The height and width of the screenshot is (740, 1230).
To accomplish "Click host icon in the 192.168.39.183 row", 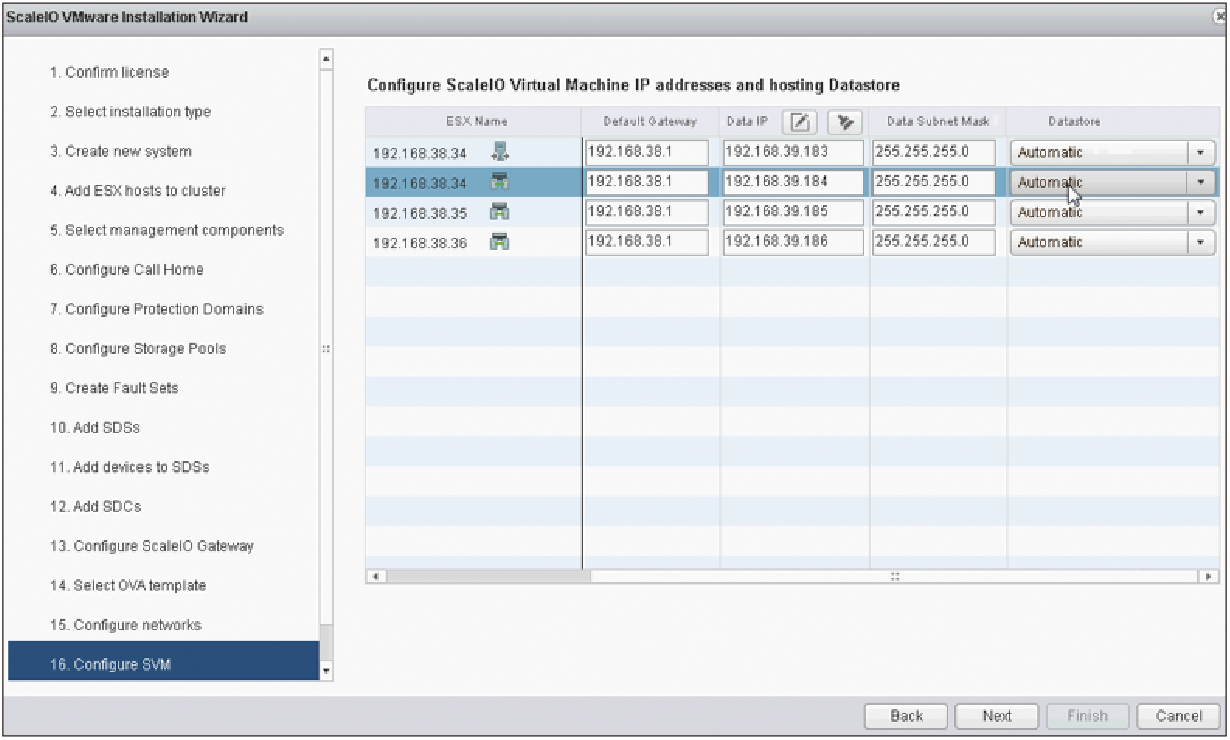I will 502,152.
